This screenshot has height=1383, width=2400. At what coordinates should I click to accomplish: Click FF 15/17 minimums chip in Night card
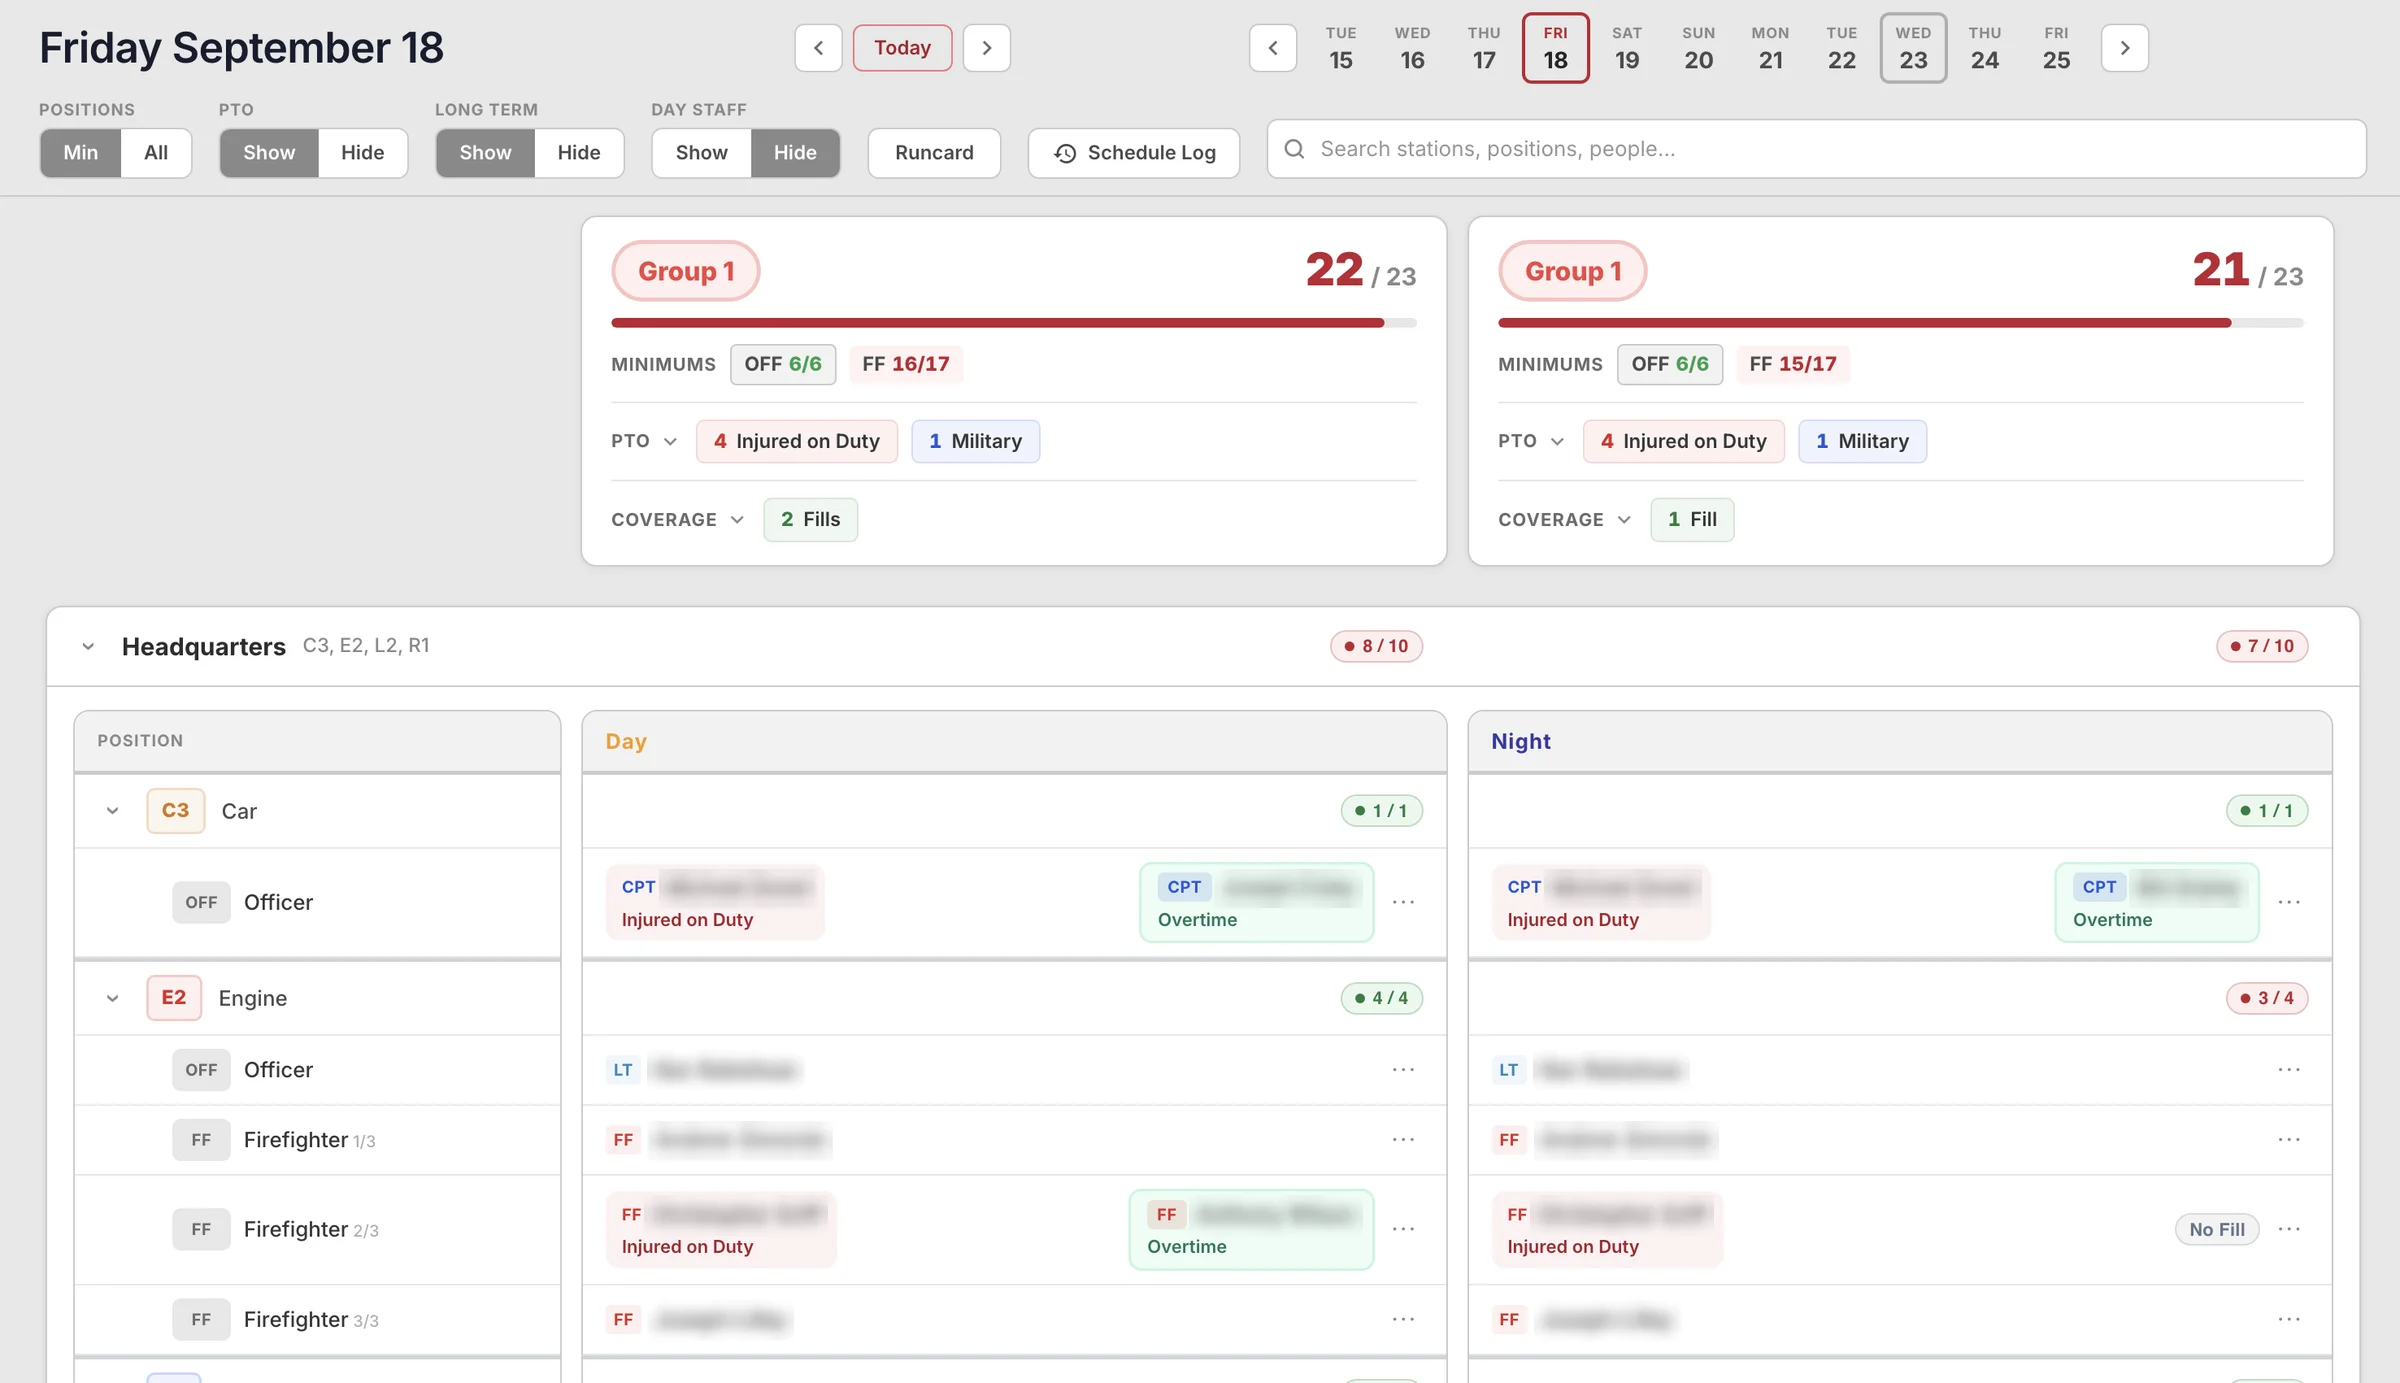[x=1793, y=364]
